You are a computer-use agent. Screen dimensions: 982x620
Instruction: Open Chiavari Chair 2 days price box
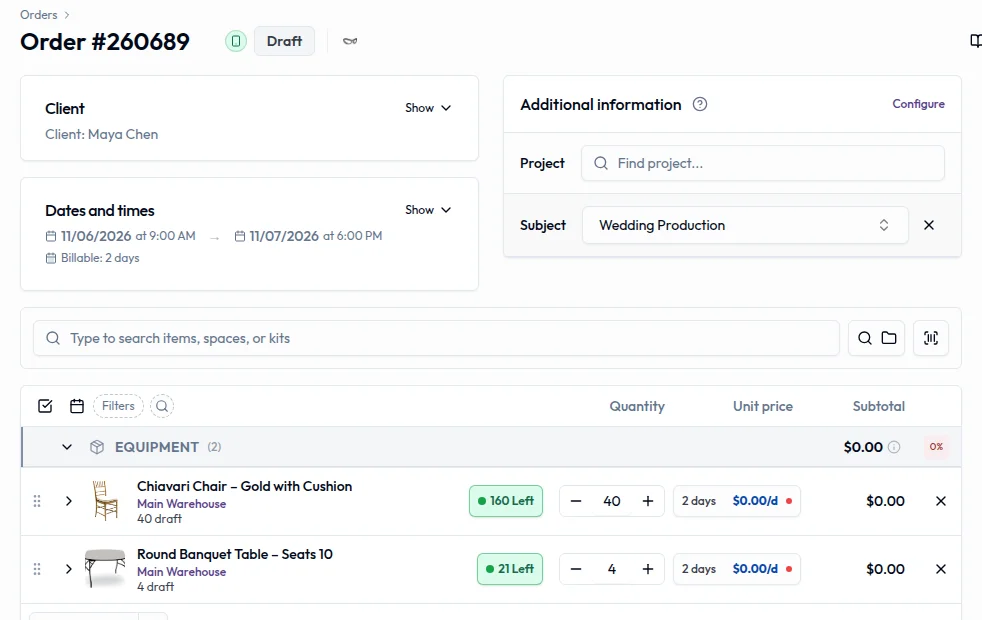pos(736,501)
